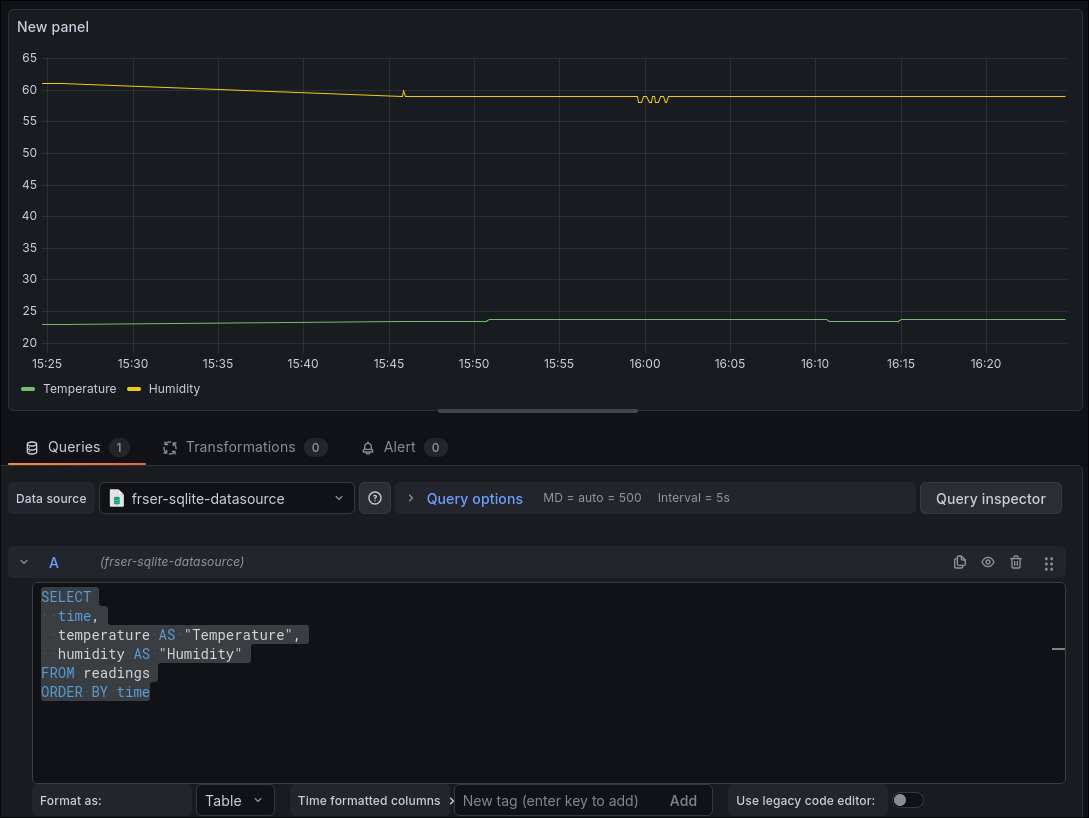Enable the legacy code editor toggle
1089x818 pixels.
(907, 800)
